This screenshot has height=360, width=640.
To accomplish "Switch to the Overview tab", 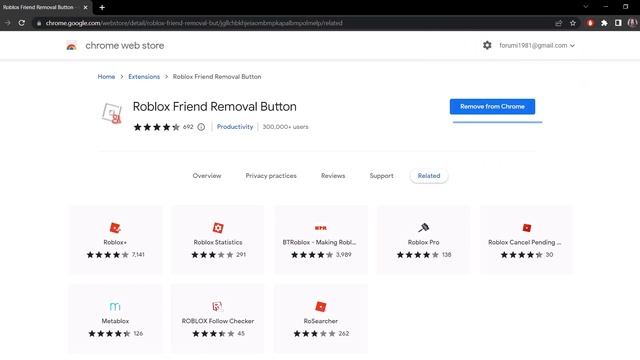I will [207, 176].
